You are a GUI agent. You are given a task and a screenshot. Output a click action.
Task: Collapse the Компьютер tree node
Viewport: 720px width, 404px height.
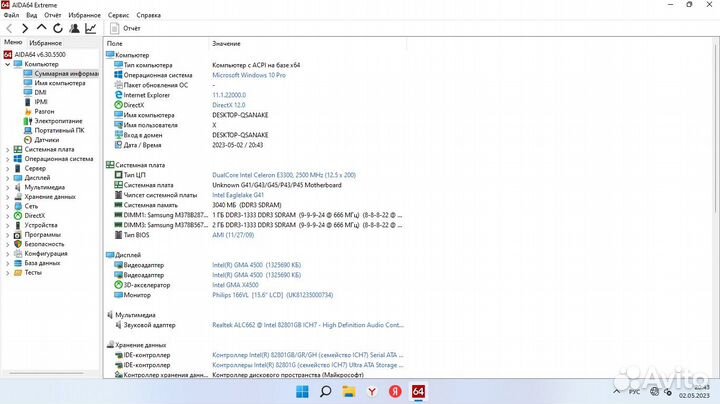click(7, 64)
